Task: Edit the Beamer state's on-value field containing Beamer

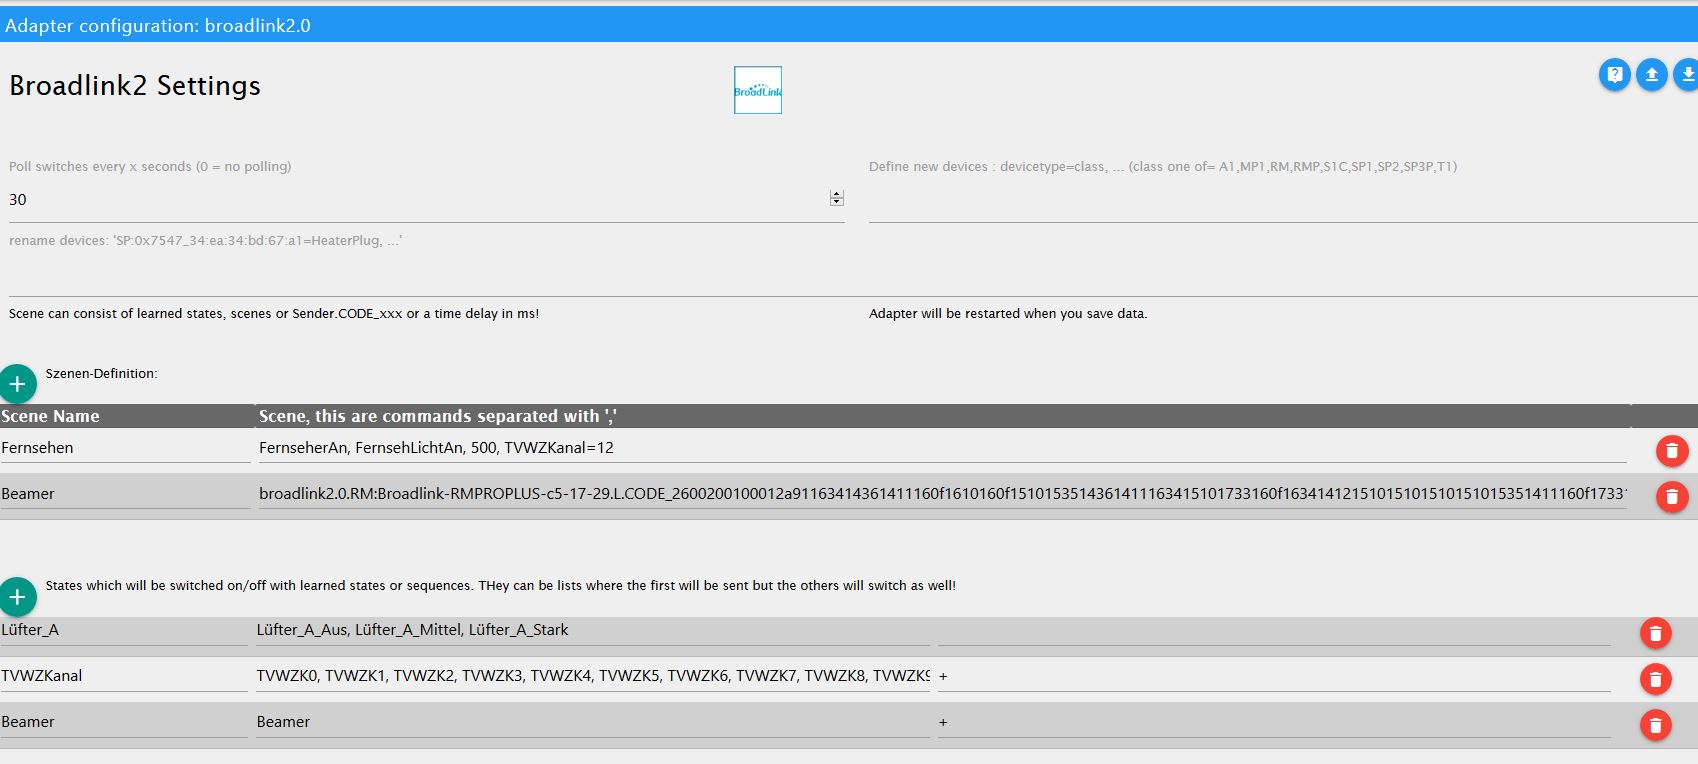Action: (593, 722)
